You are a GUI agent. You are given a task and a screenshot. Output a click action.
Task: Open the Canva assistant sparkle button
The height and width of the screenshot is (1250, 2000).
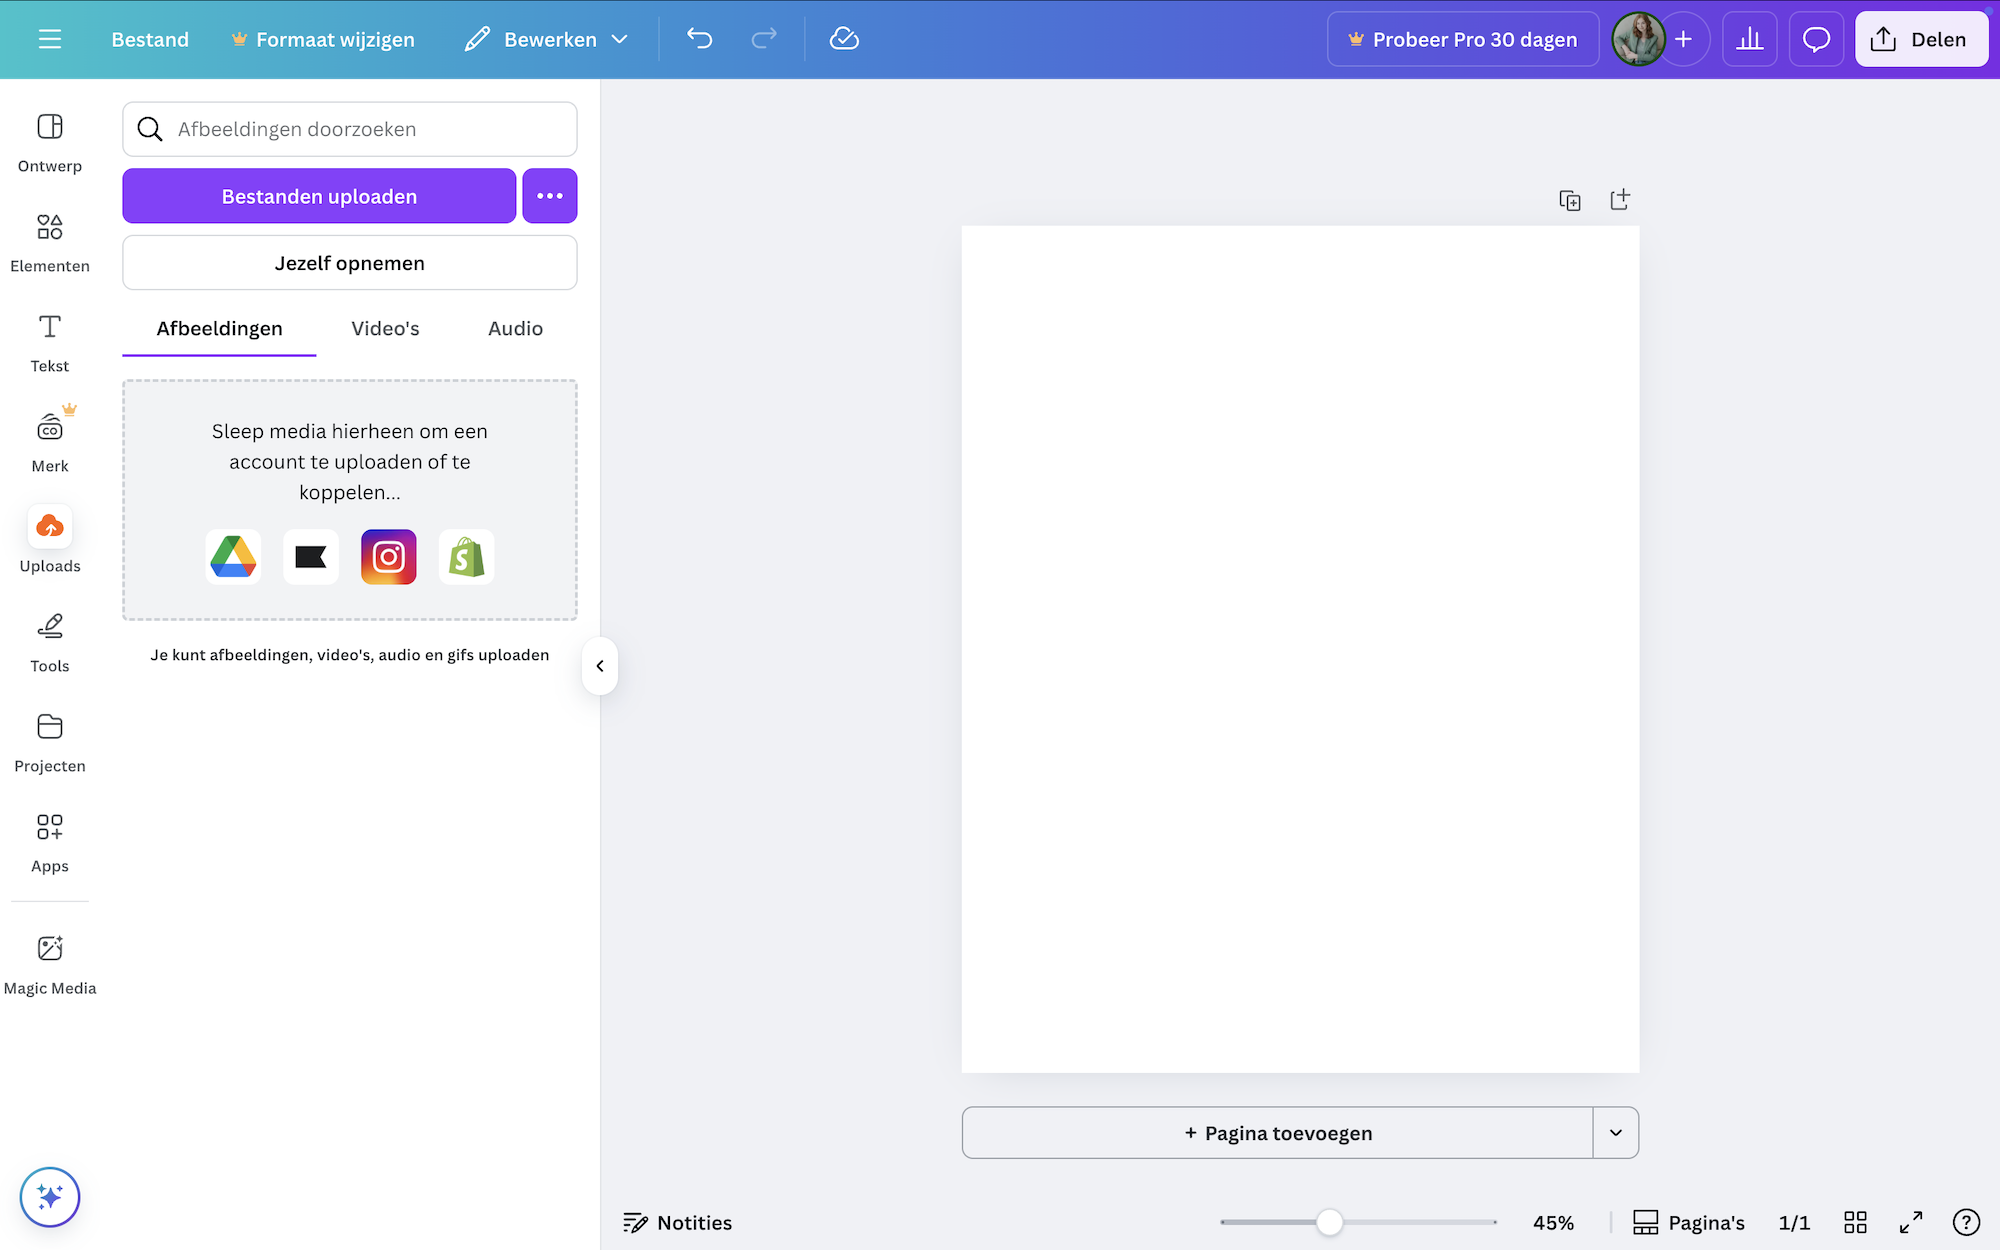pyautogui.click(x=49, y=1196)
